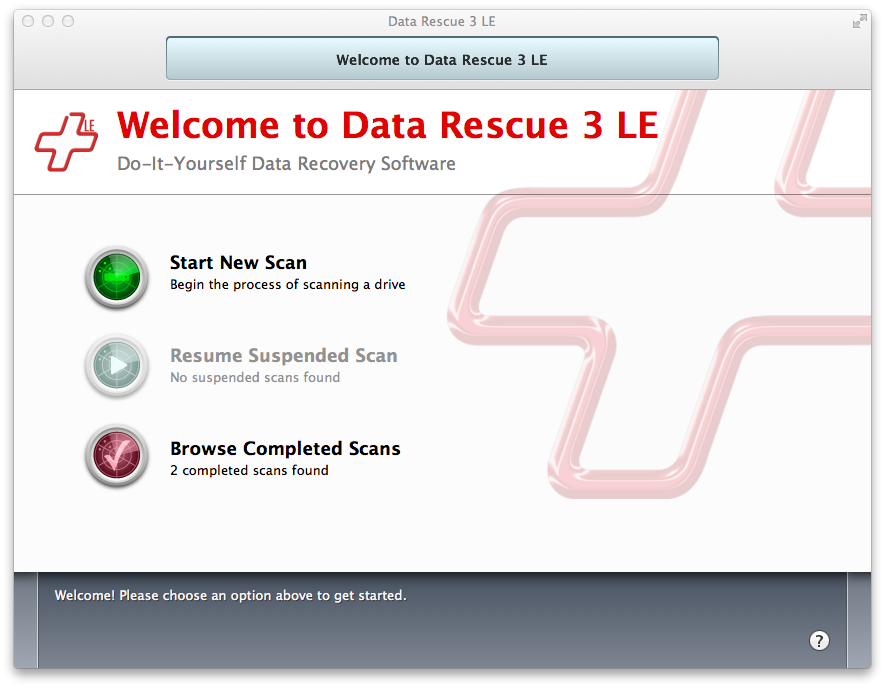Click the text "2 completed scans found"
This screenshot has width=885, height=688.
[x=249, y=470]
